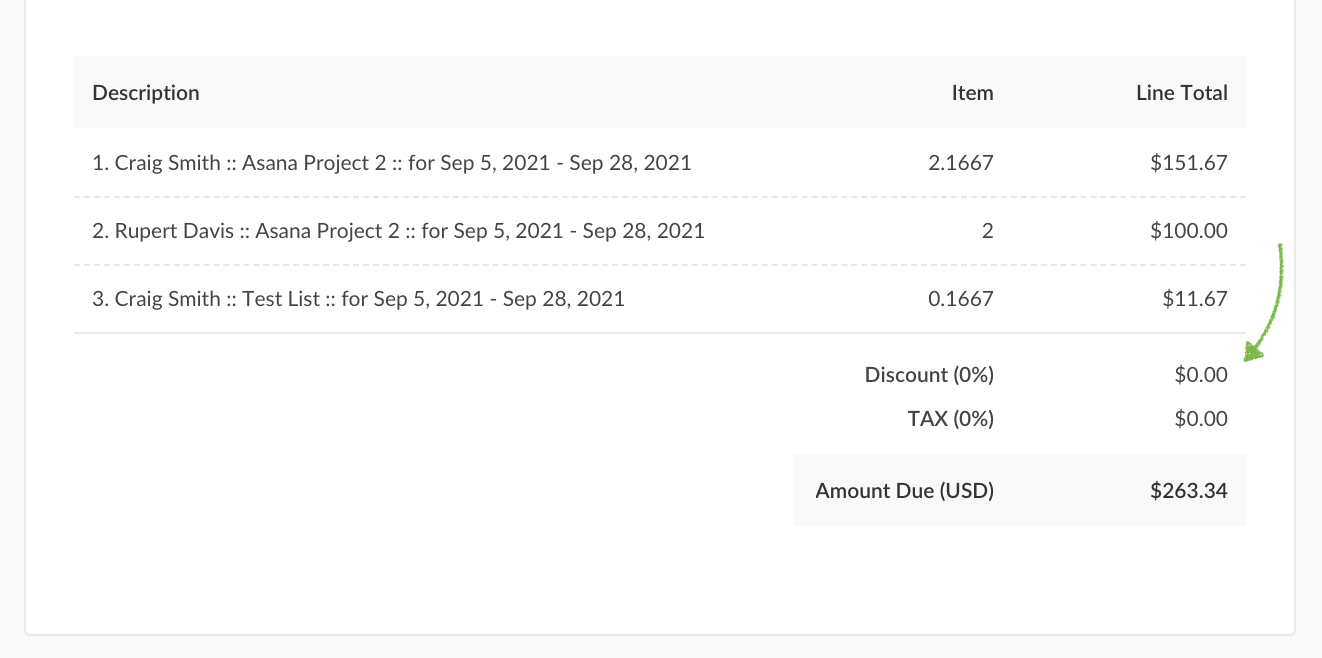Click the Description column header
The height and width of the screenshot is (658, 1322).
(146, 93)
